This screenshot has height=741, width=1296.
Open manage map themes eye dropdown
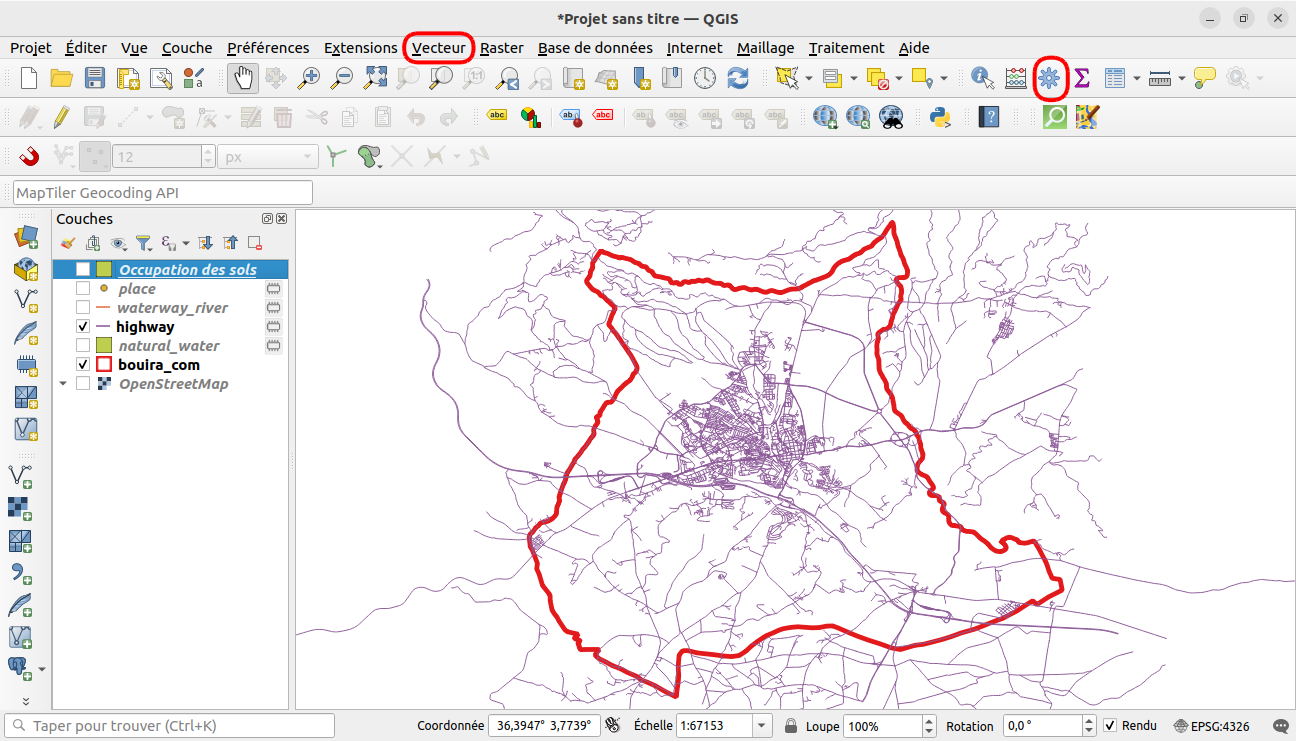click(120, 243)
